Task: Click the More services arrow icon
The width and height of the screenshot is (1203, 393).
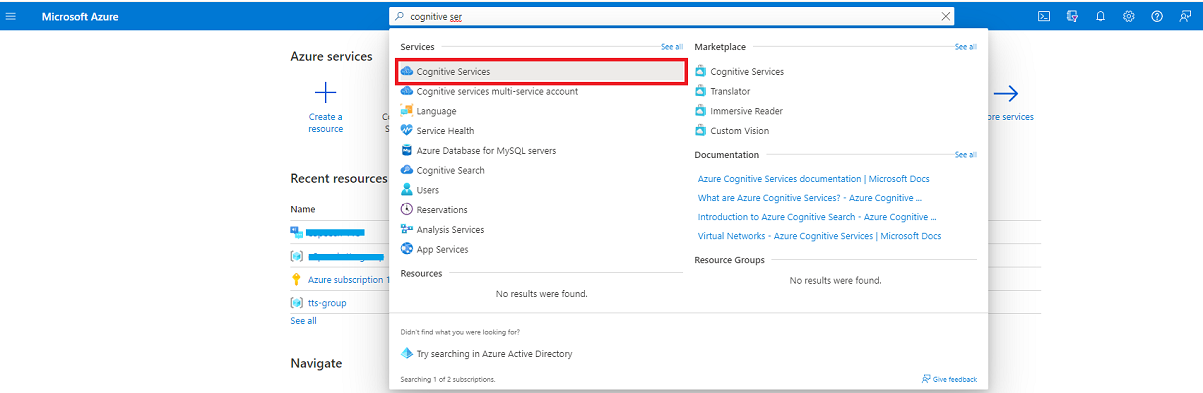Action: [1006, 94]
